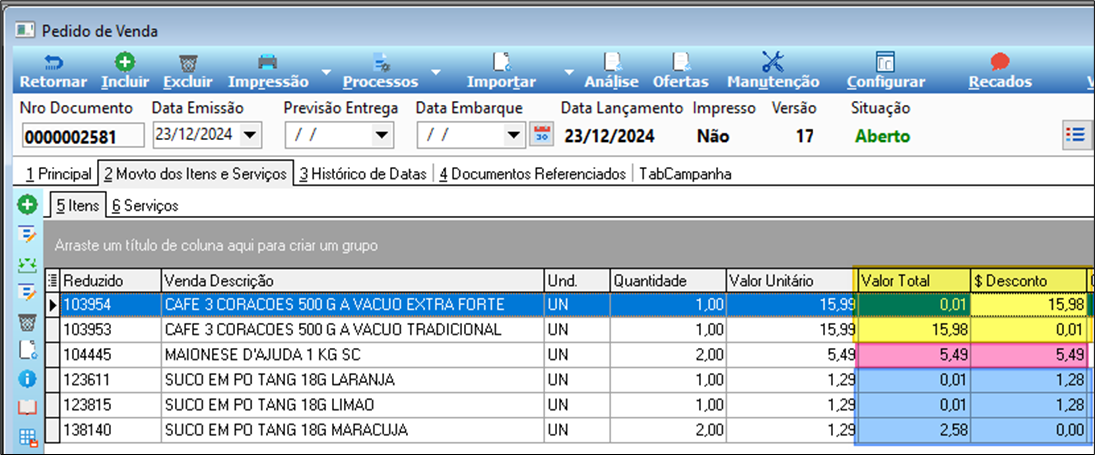
Task: Open Recados messages icon
Action: click(x=1000, y=63)
